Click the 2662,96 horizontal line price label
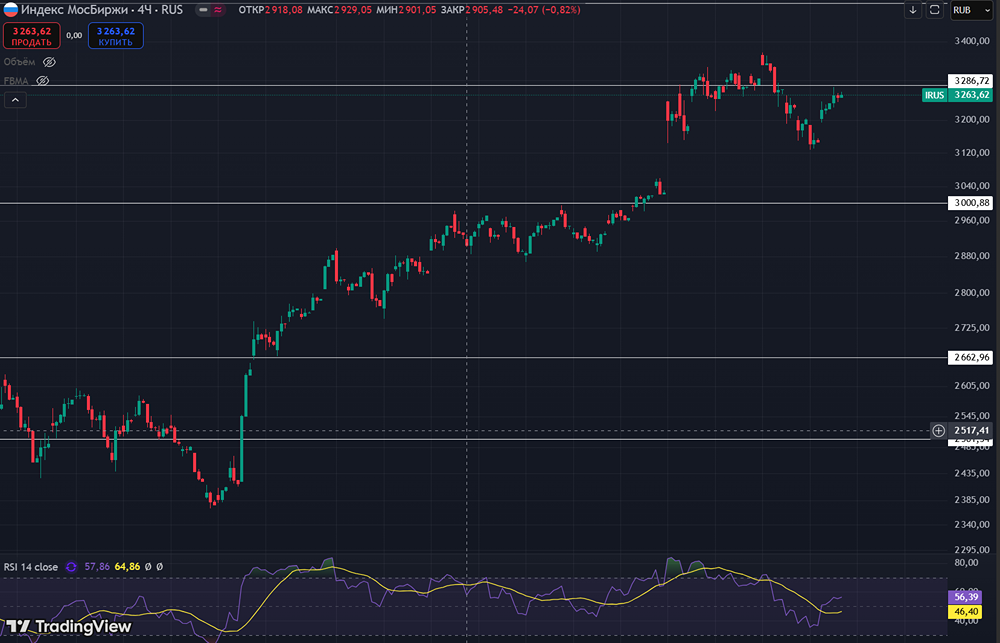 point(972,357)
